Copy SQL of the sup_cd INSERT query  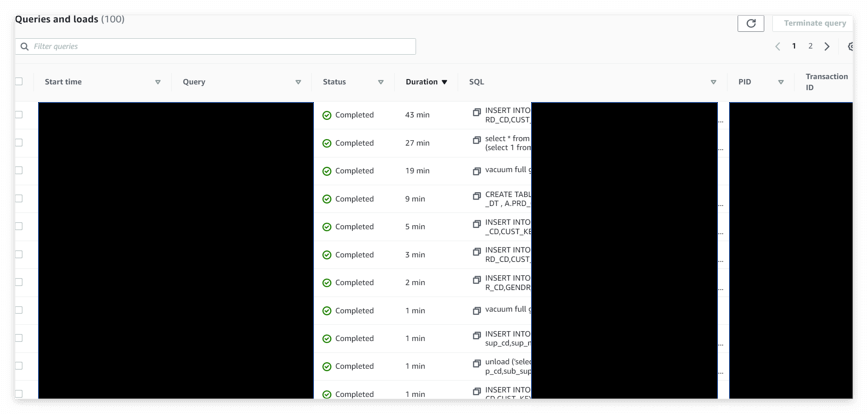pos(477,335)
